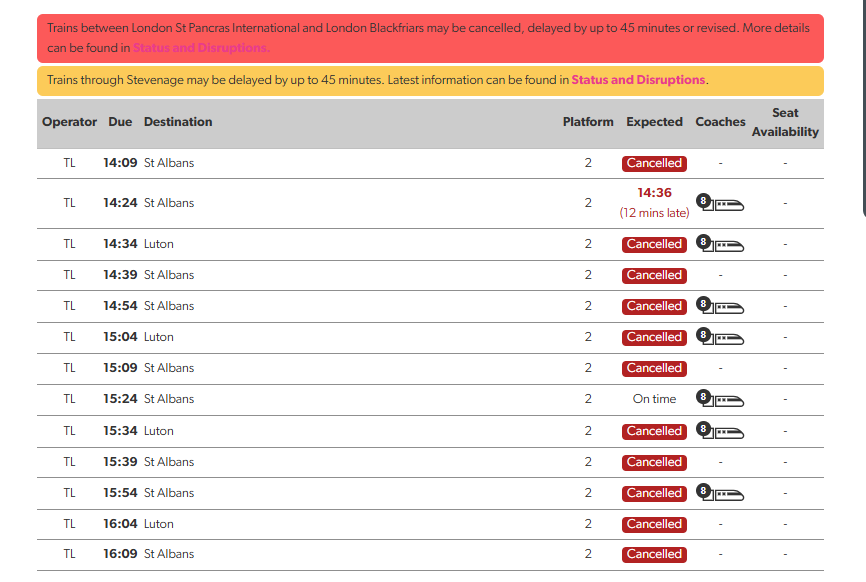The width and height of the screenshot is (866, 582).
Task: Click the 8-coach train icon in the 14:34 Luton row
Action: 720,244
